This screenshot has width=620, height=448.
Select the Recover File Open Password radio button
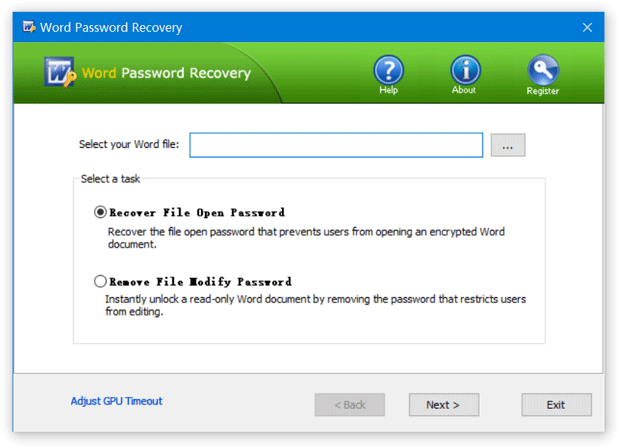pos(99,212)
